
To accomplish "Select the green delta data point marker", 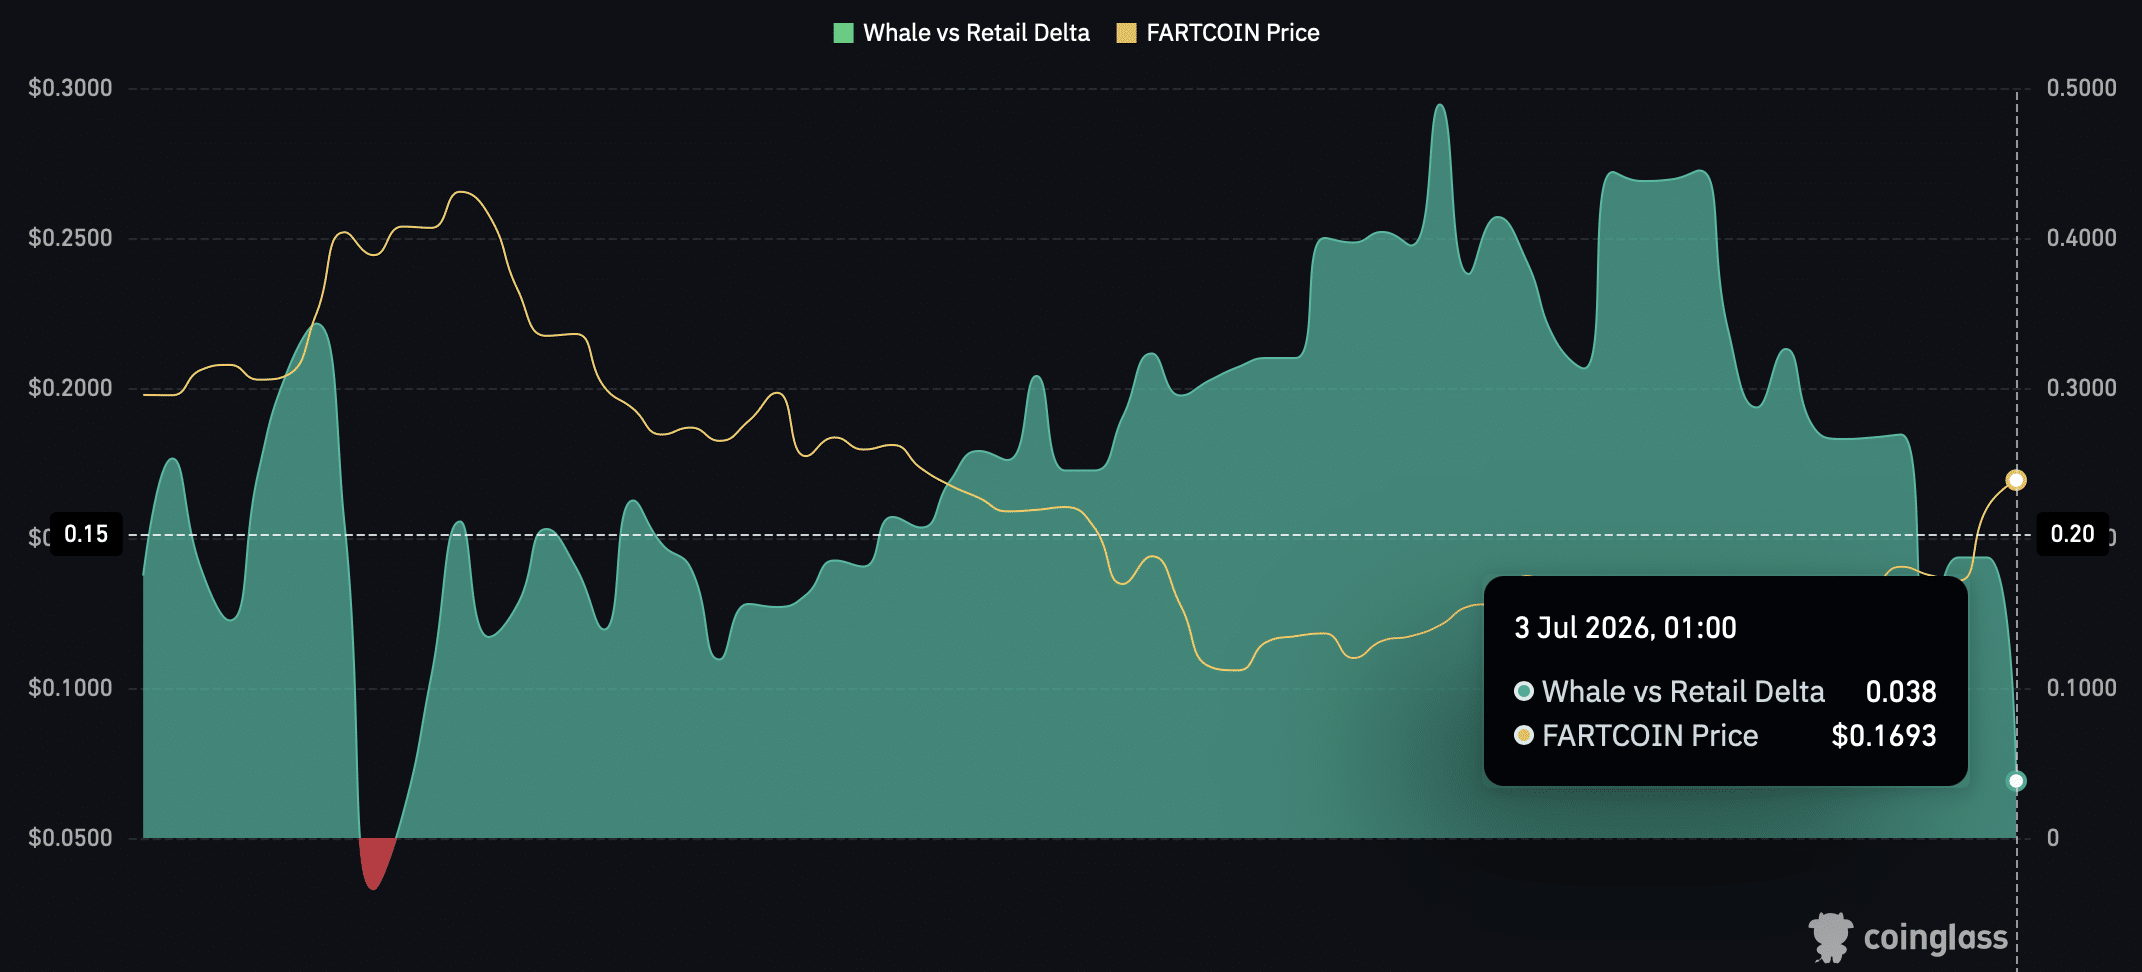I will point(2016,781).
